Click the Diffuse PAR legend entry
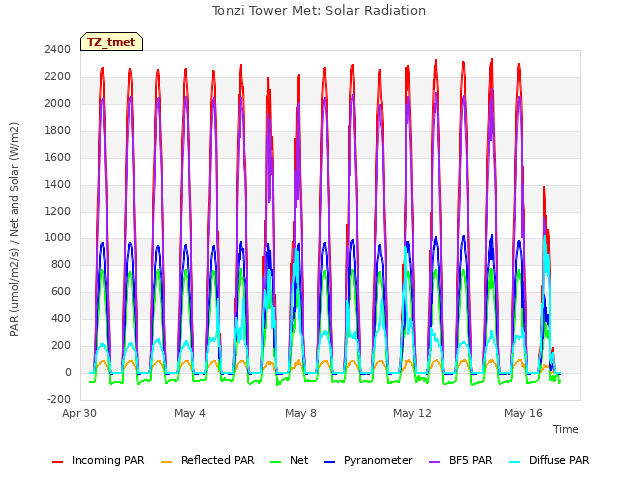This screenshot has width=640, height=480. tap(549, 460)
